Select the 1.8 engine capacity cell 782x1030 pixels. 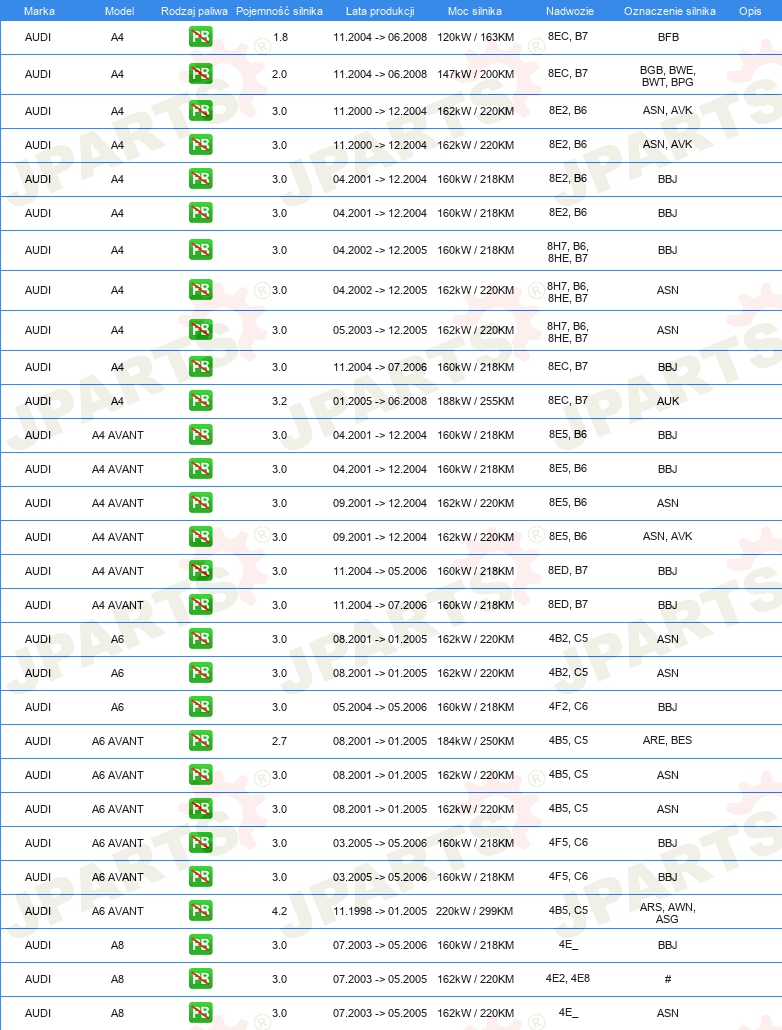pyautogui.click(x=281, y=37)
